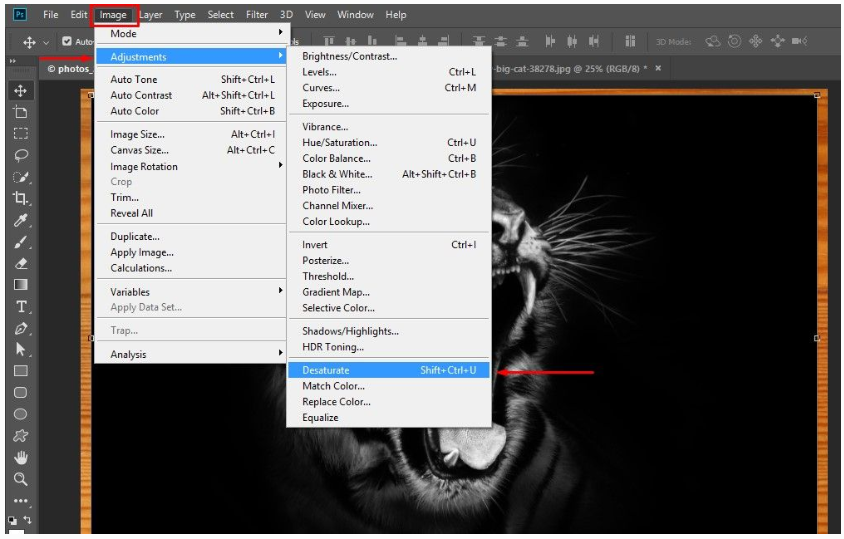
Task: Open the Help menu
Action: (396, 15)
